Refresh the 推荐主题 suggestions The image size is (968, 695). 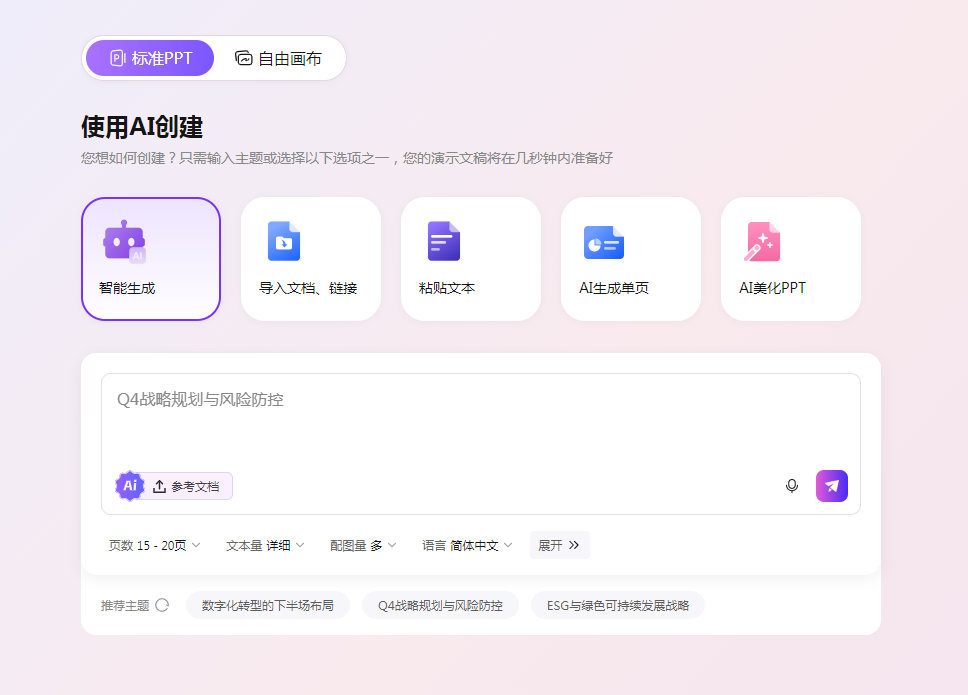[162, 605]
